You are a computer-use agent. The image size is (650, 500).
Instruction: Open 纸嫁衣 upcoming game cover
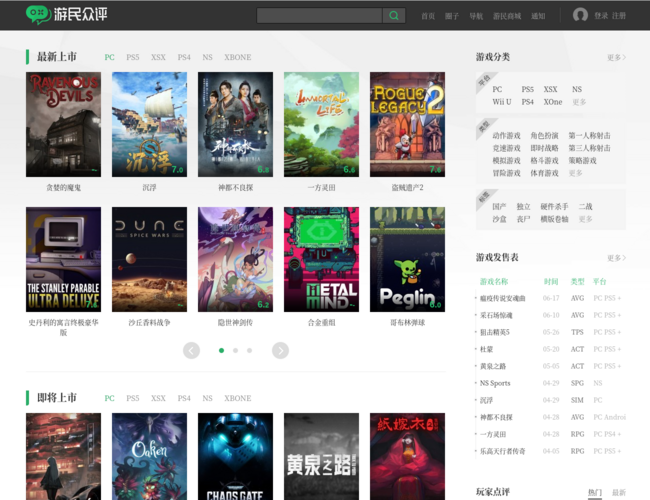pos(407,456)
